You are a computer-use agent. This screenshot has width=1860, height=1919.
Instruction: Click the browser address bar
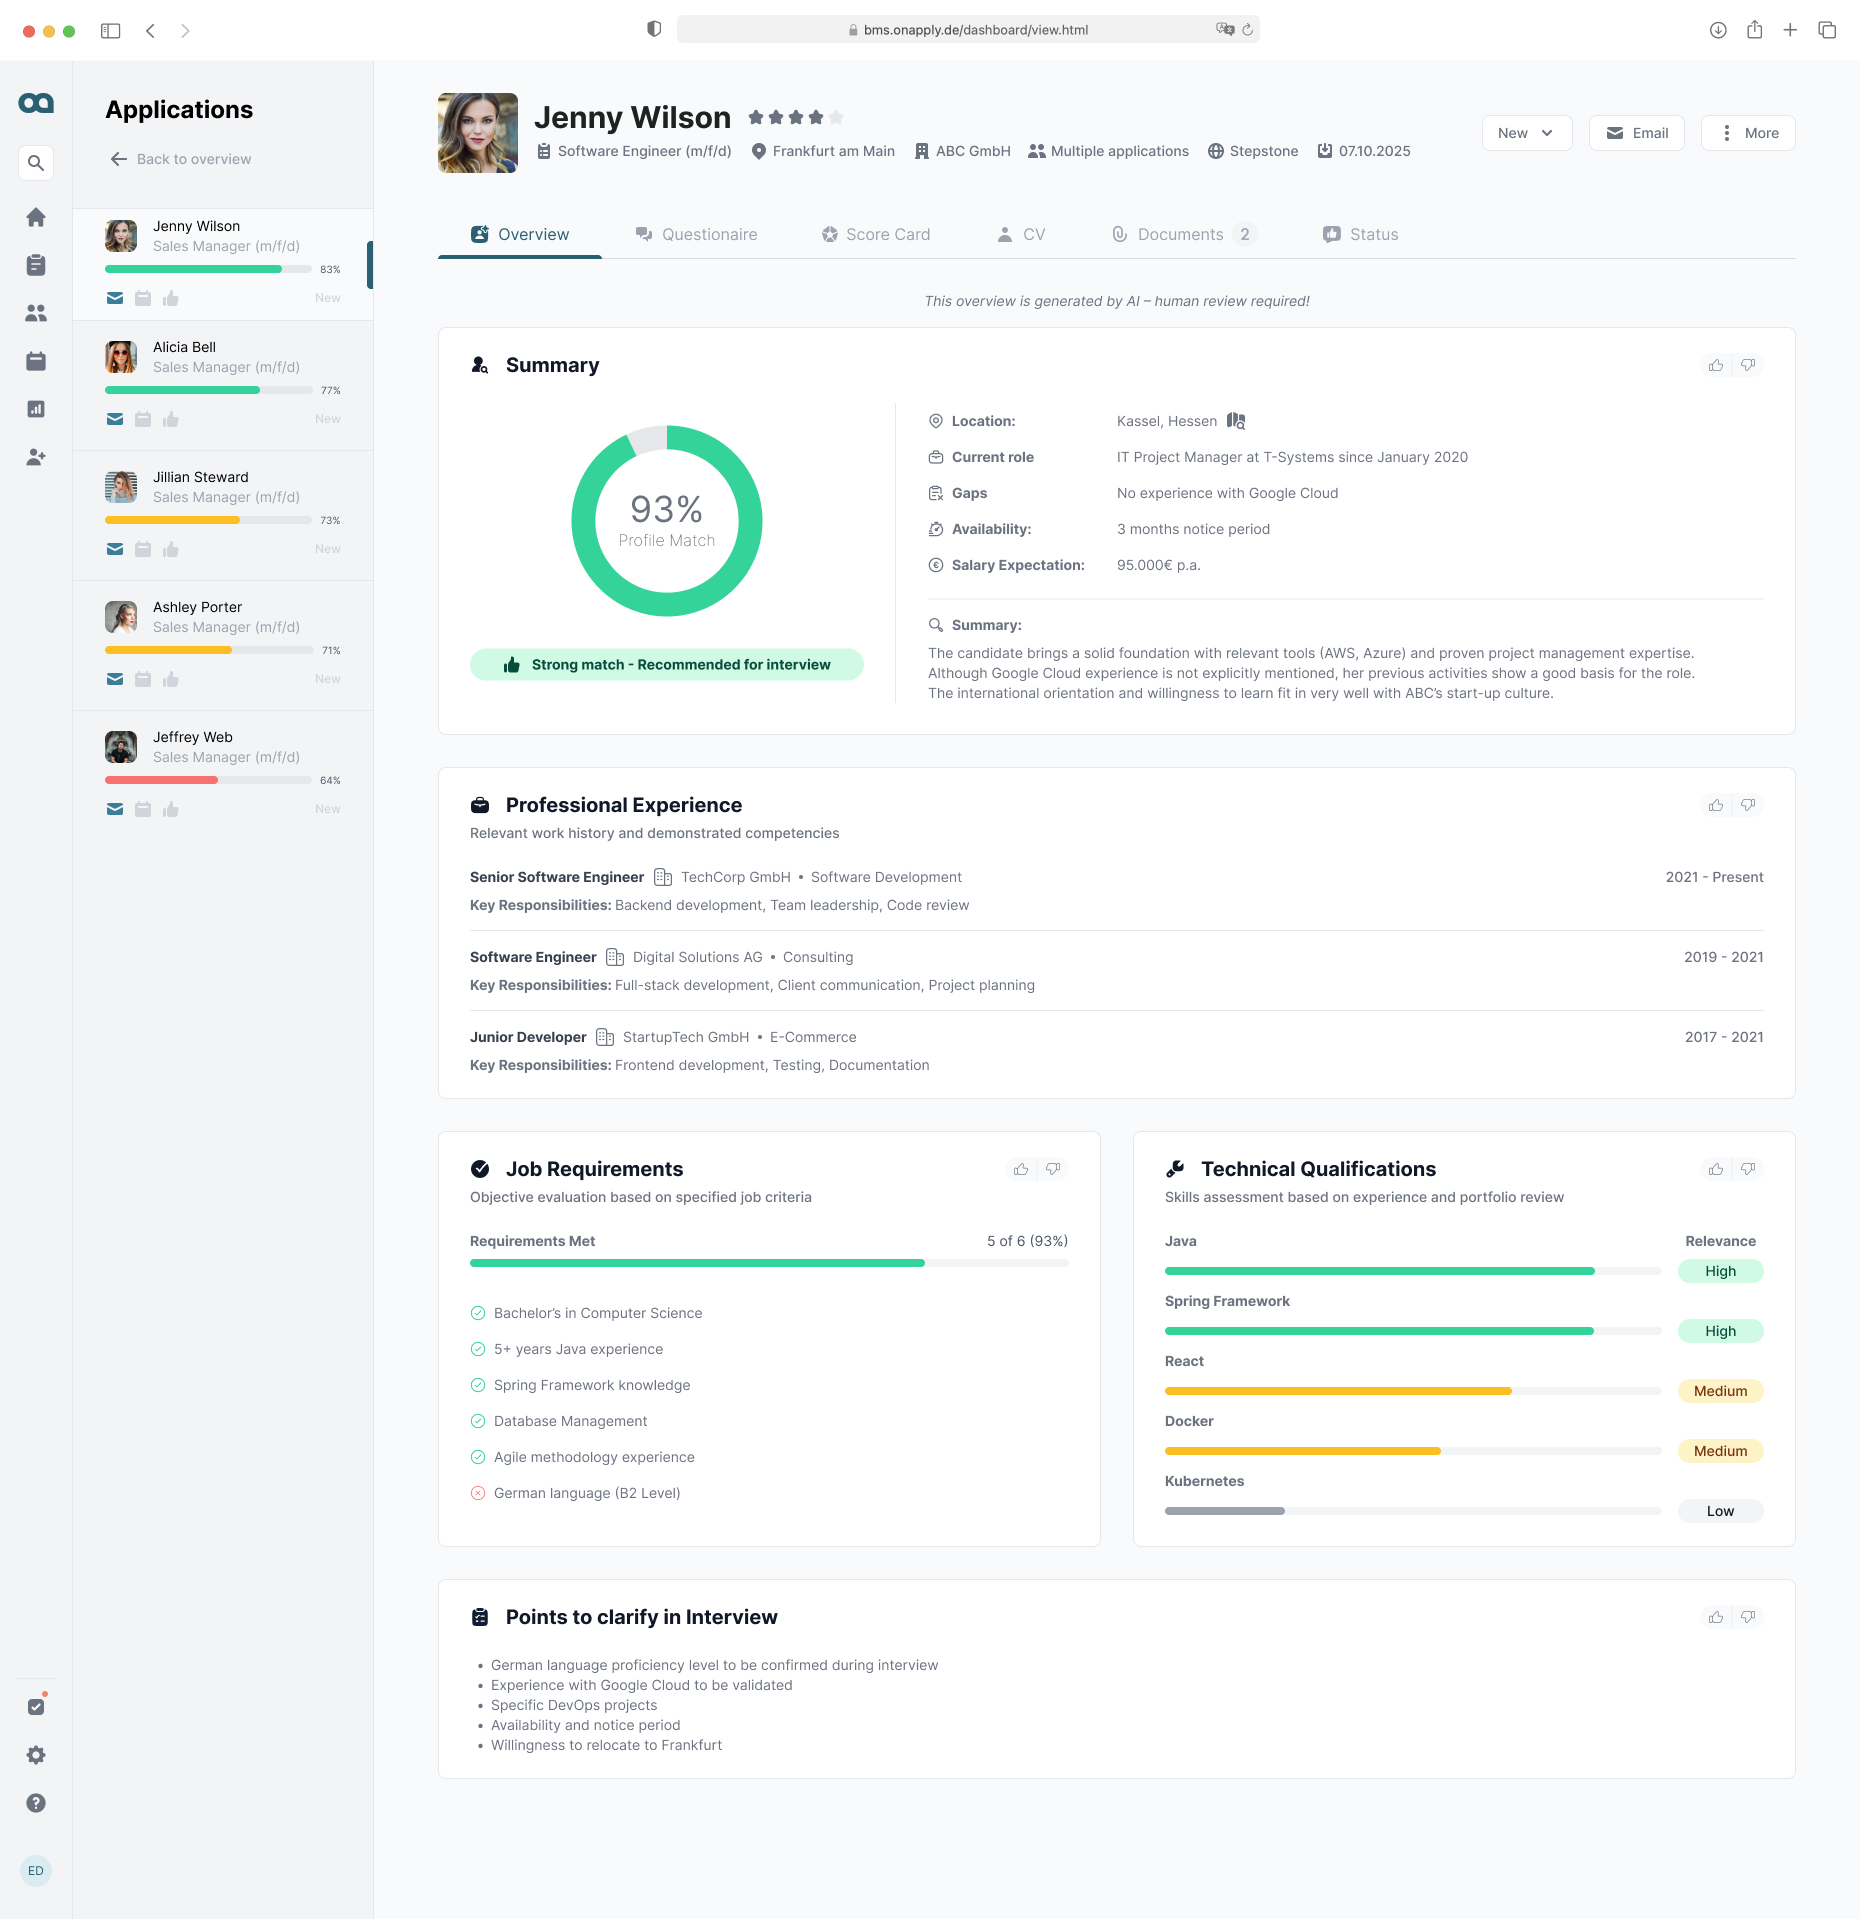[x=968, y=30]
